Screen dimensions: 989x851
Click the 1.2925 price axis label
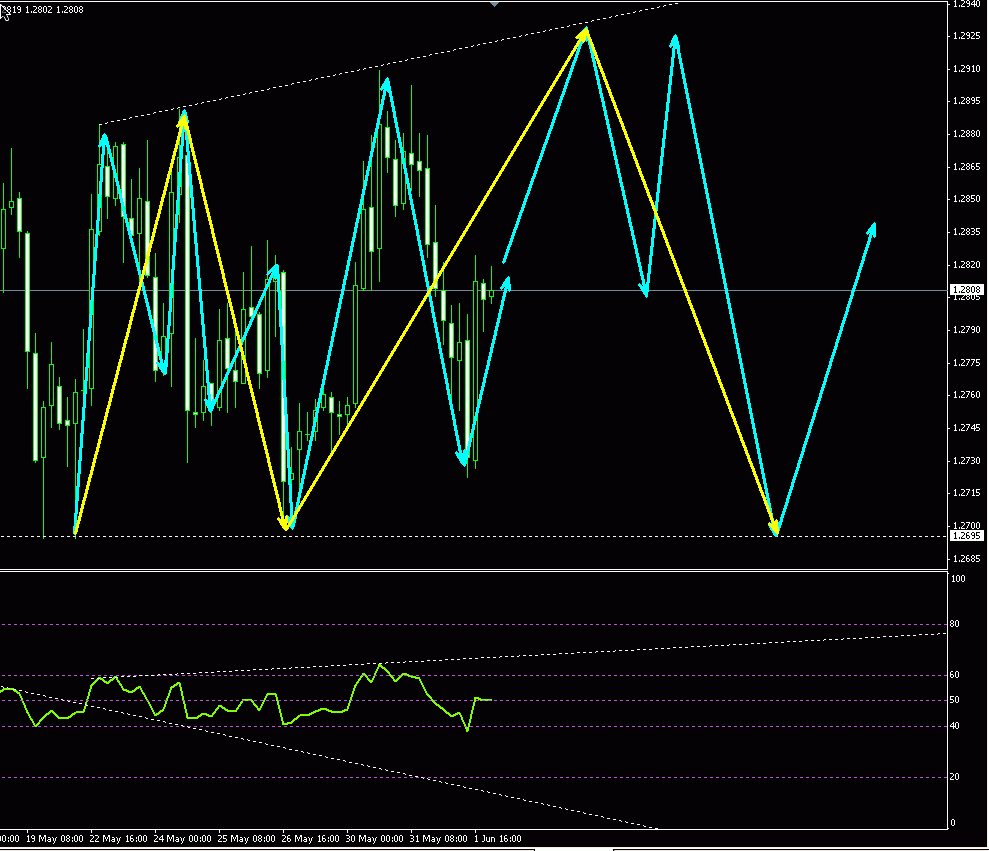pyautogui.click(x=967, y=36)
